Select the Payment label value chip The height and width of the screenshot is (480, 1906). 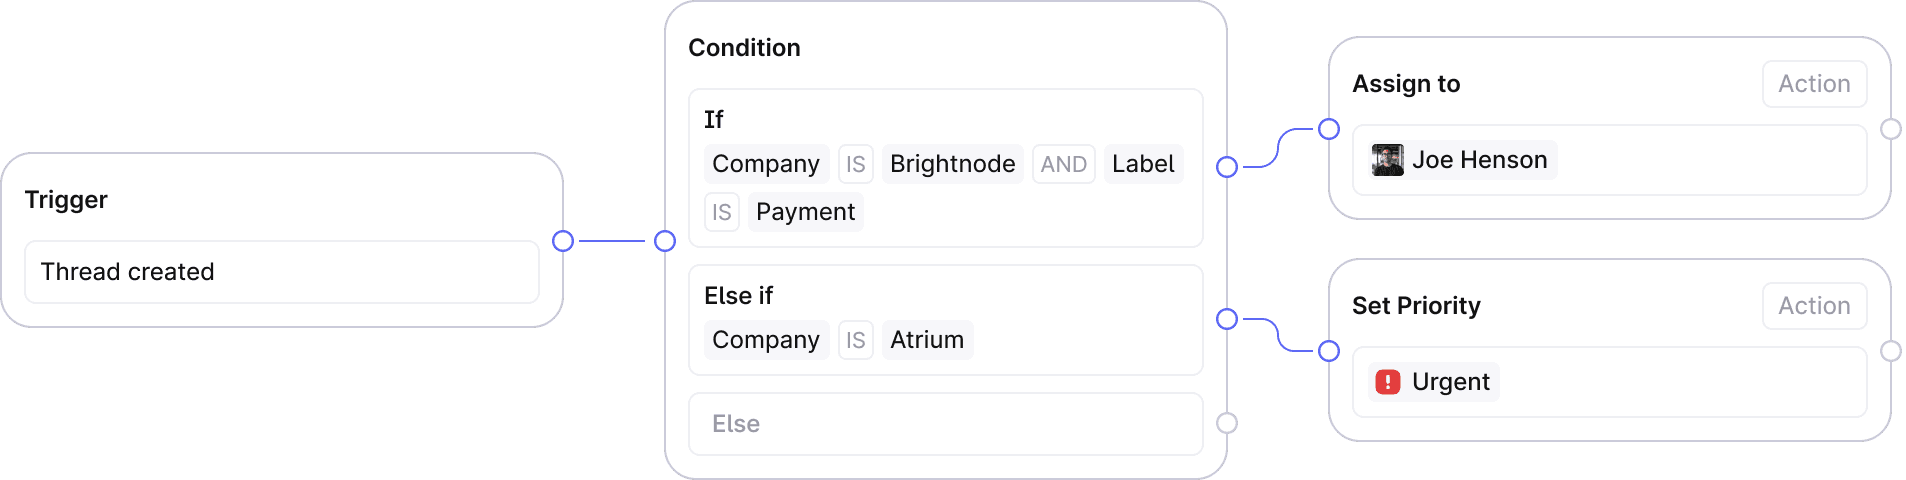pyautogui.click(x=805, y=212)
